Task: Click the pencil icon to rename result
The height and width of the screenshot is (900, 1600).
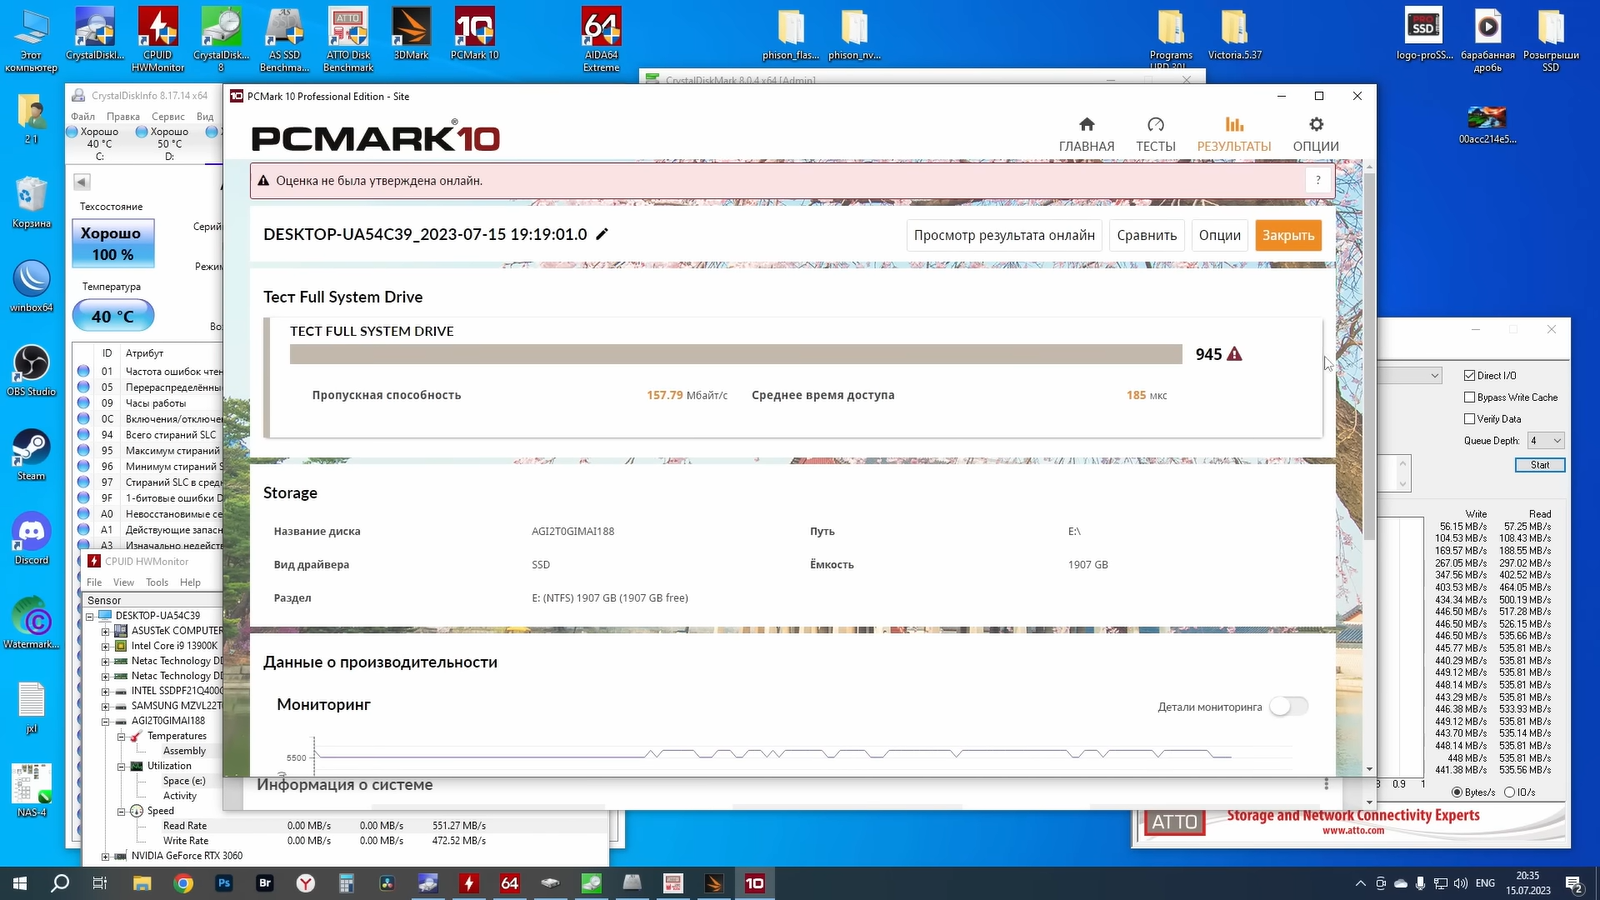Action: coord(602,234)
